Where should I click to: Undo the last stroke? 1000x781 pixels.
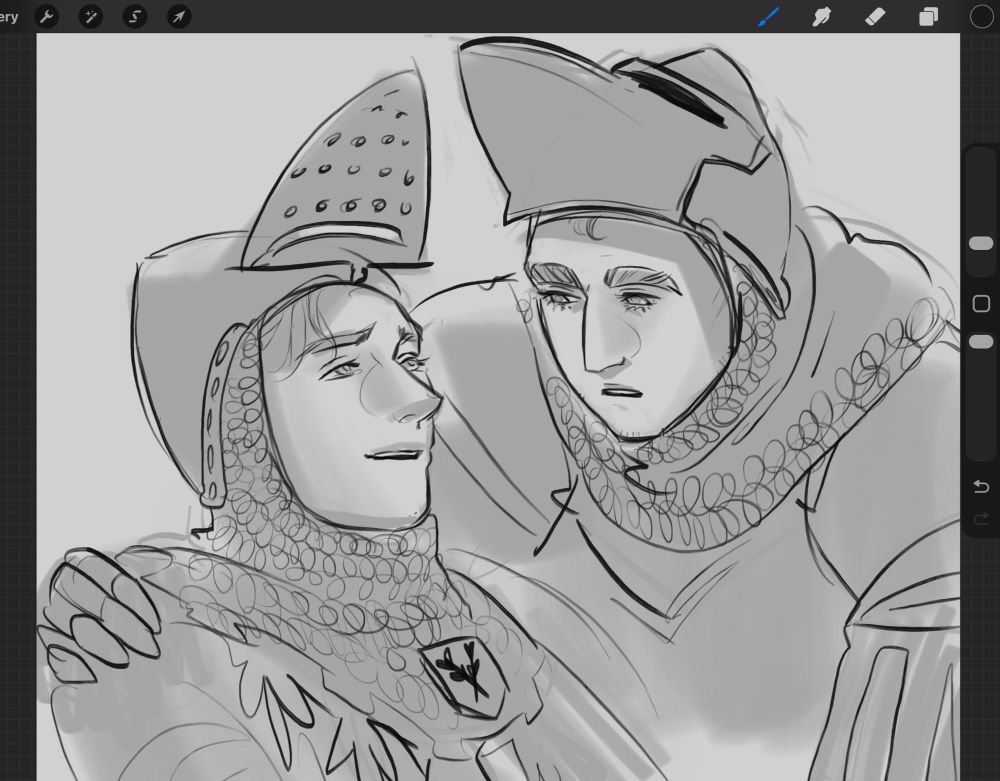[x=981, y=487]
